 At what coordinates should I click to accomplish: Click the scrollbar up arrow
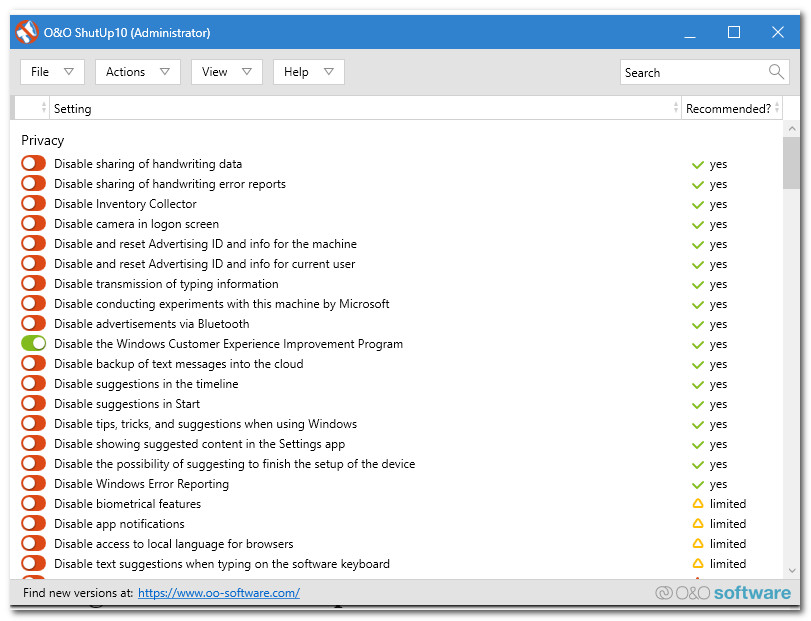[x=791, y=128]
